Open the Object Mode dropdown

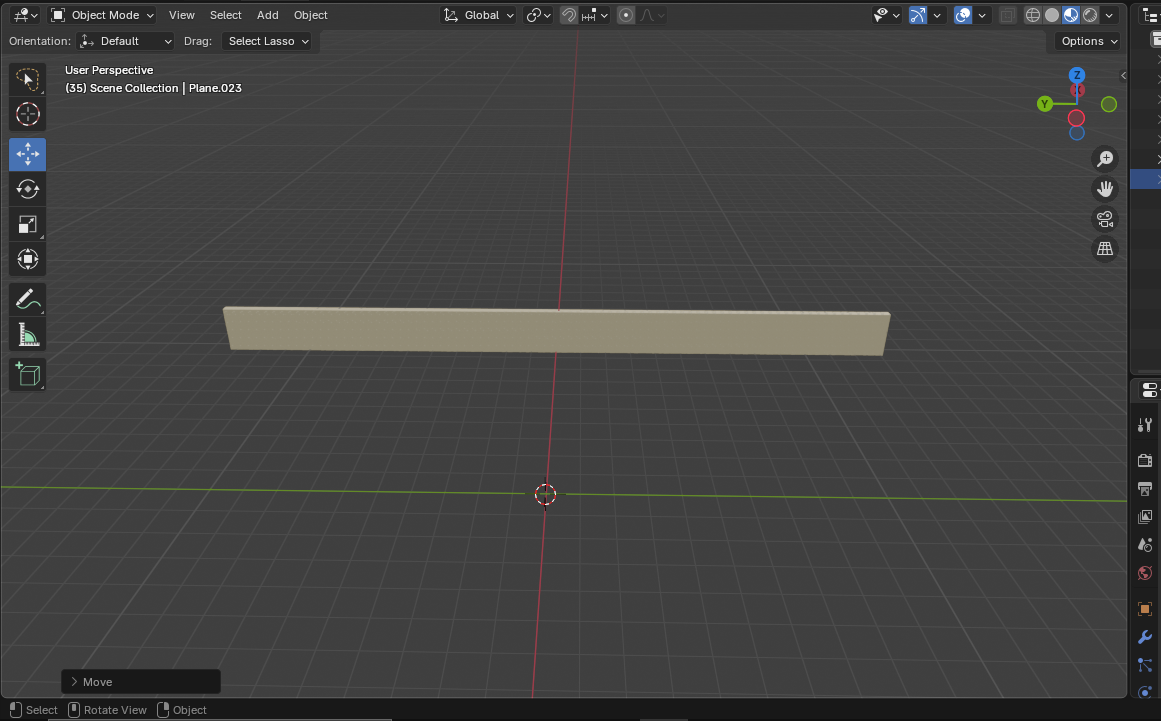tap(102, 15)
